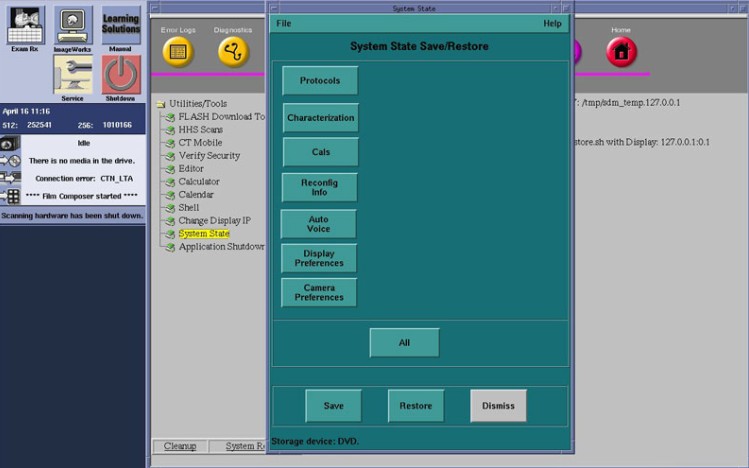Open the Learning Solutions Manual

click(x=121, y=26)
